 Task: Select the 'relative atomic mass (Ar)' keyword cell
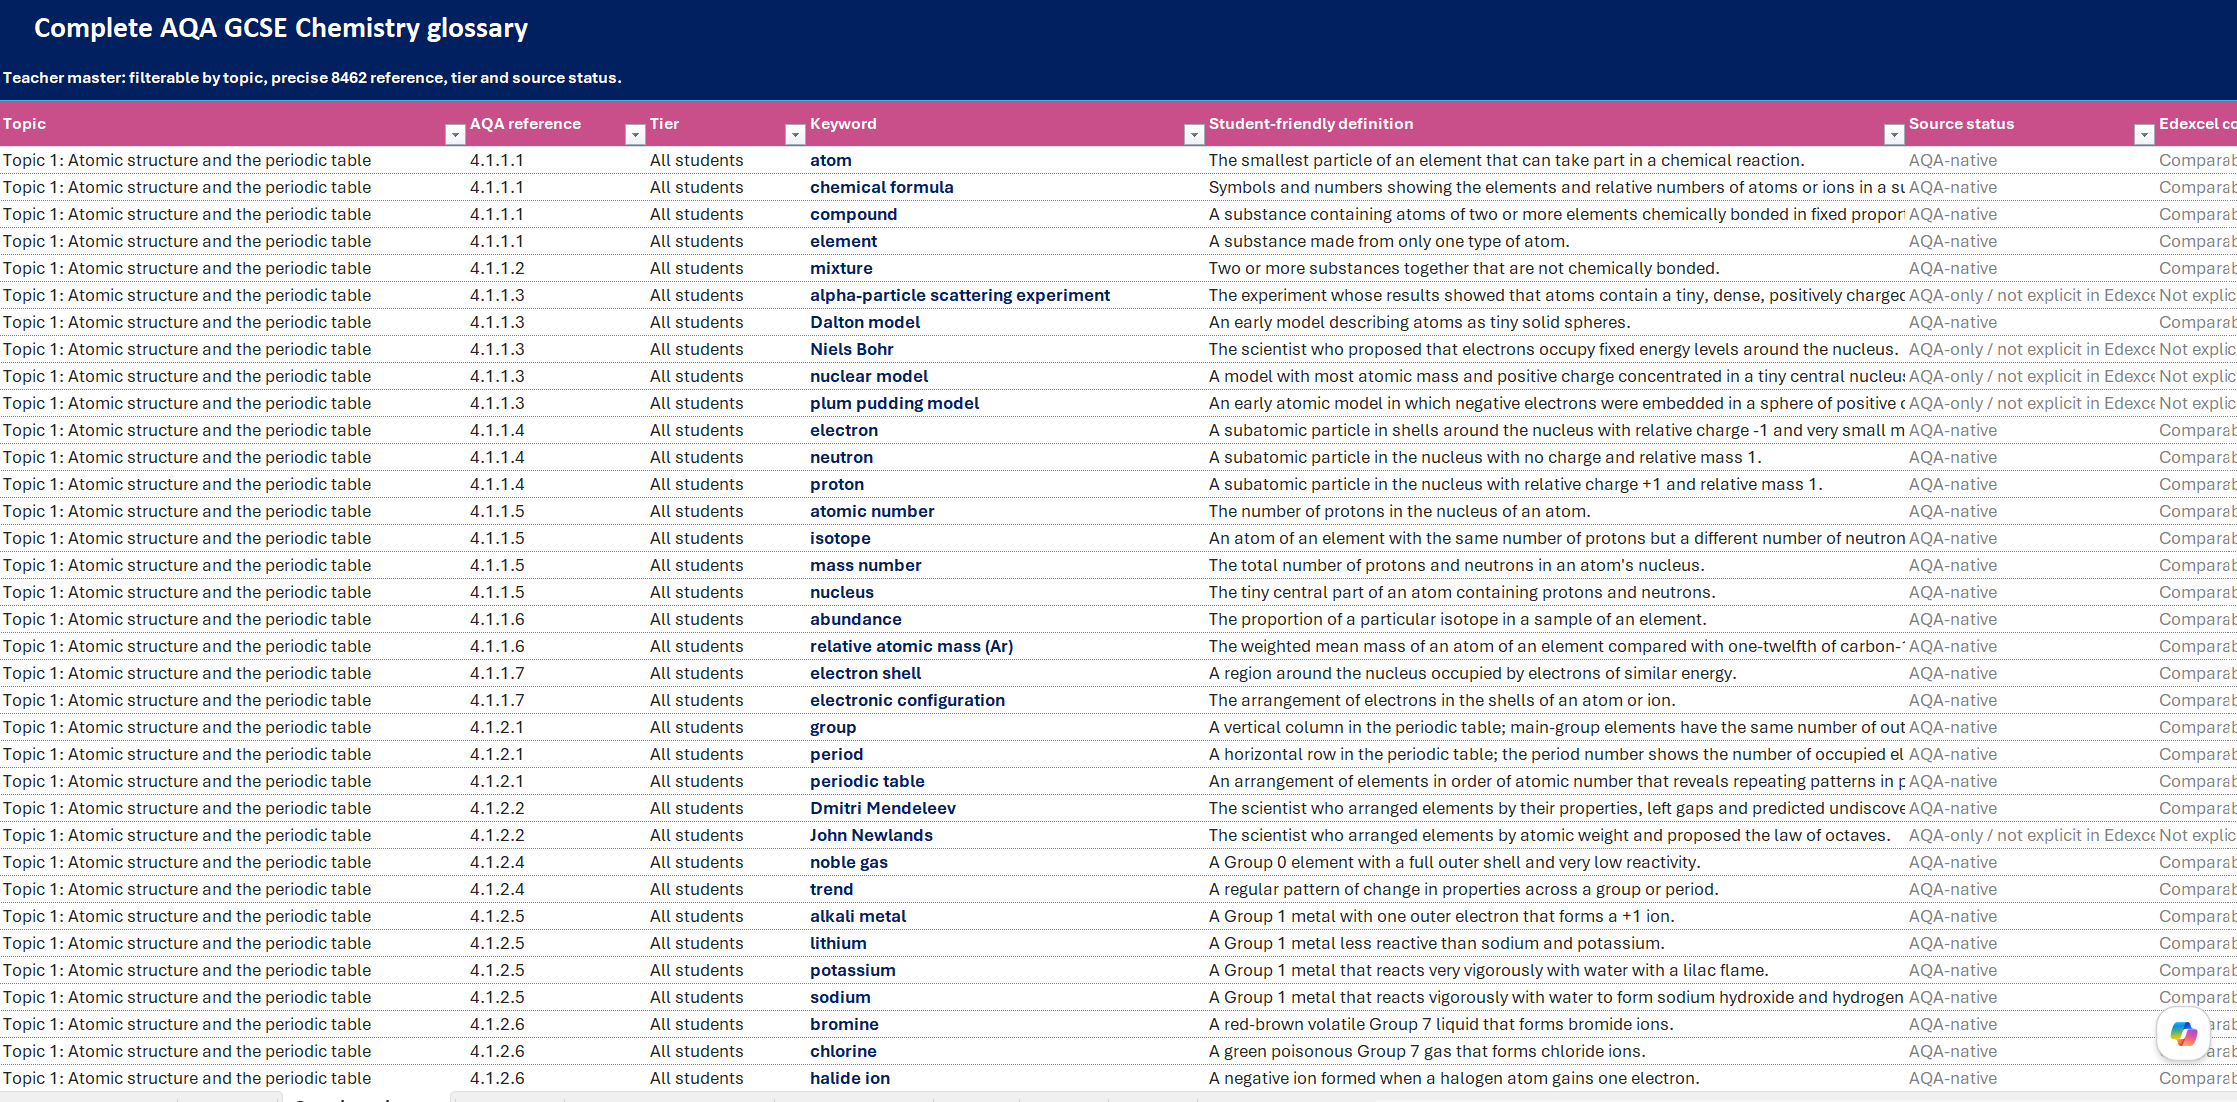click(x=1005, y=646)
